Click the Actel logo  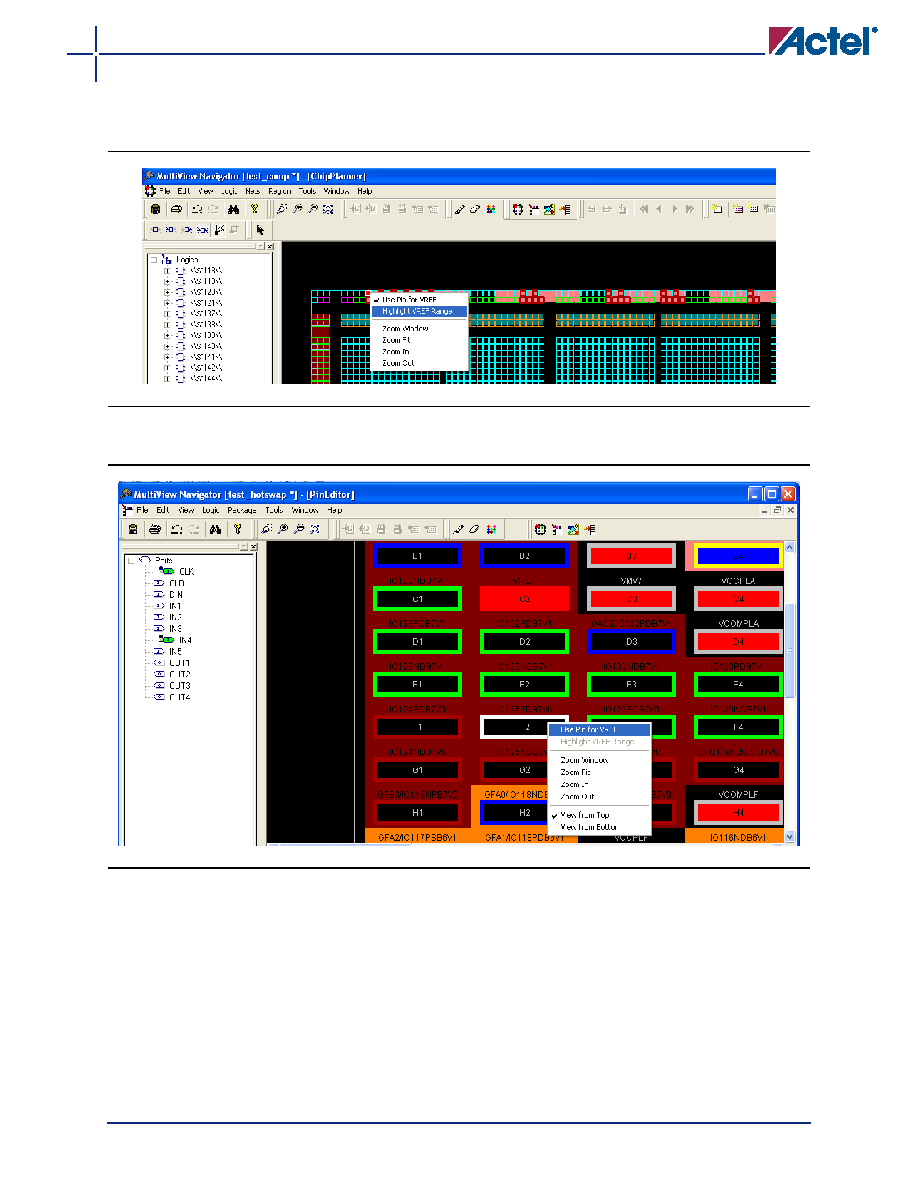coord(823,41)
